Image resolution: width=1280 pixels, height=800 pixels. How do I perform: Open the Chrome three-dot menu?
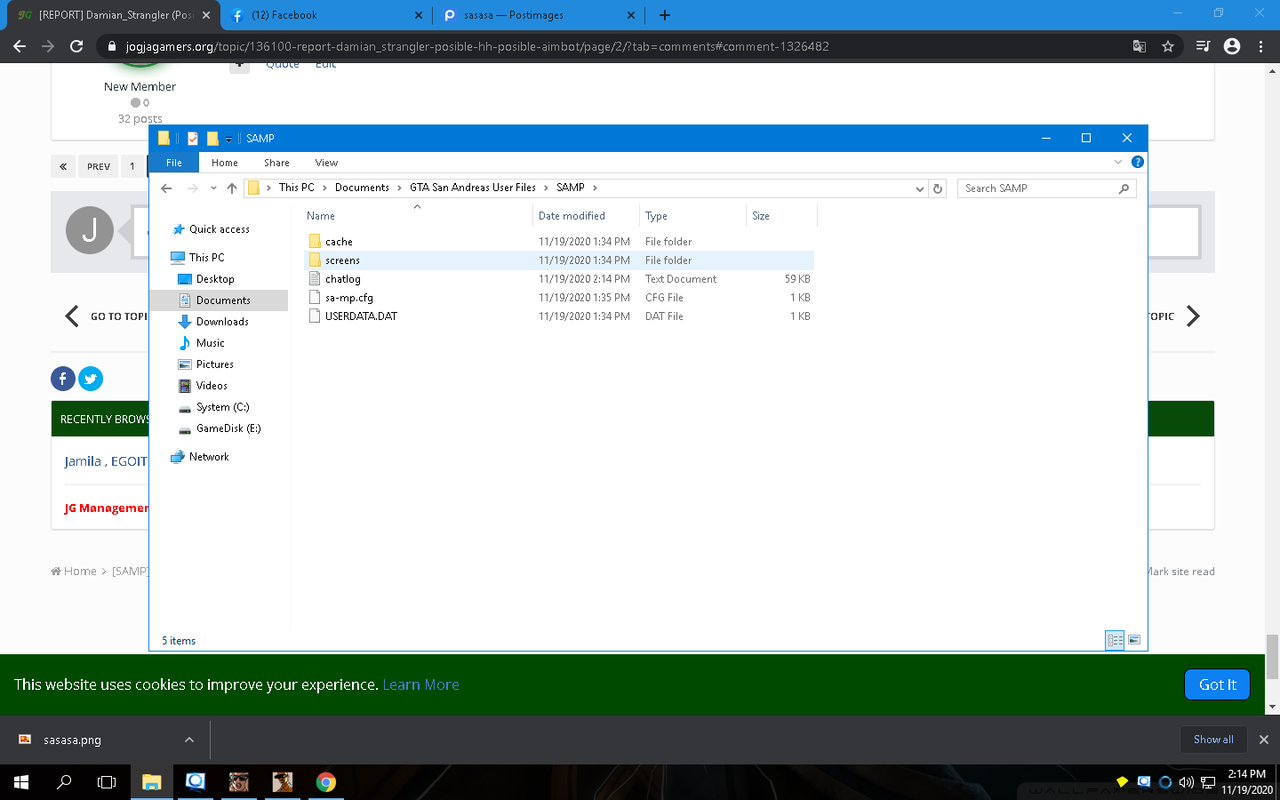(x=1259, y=46)
